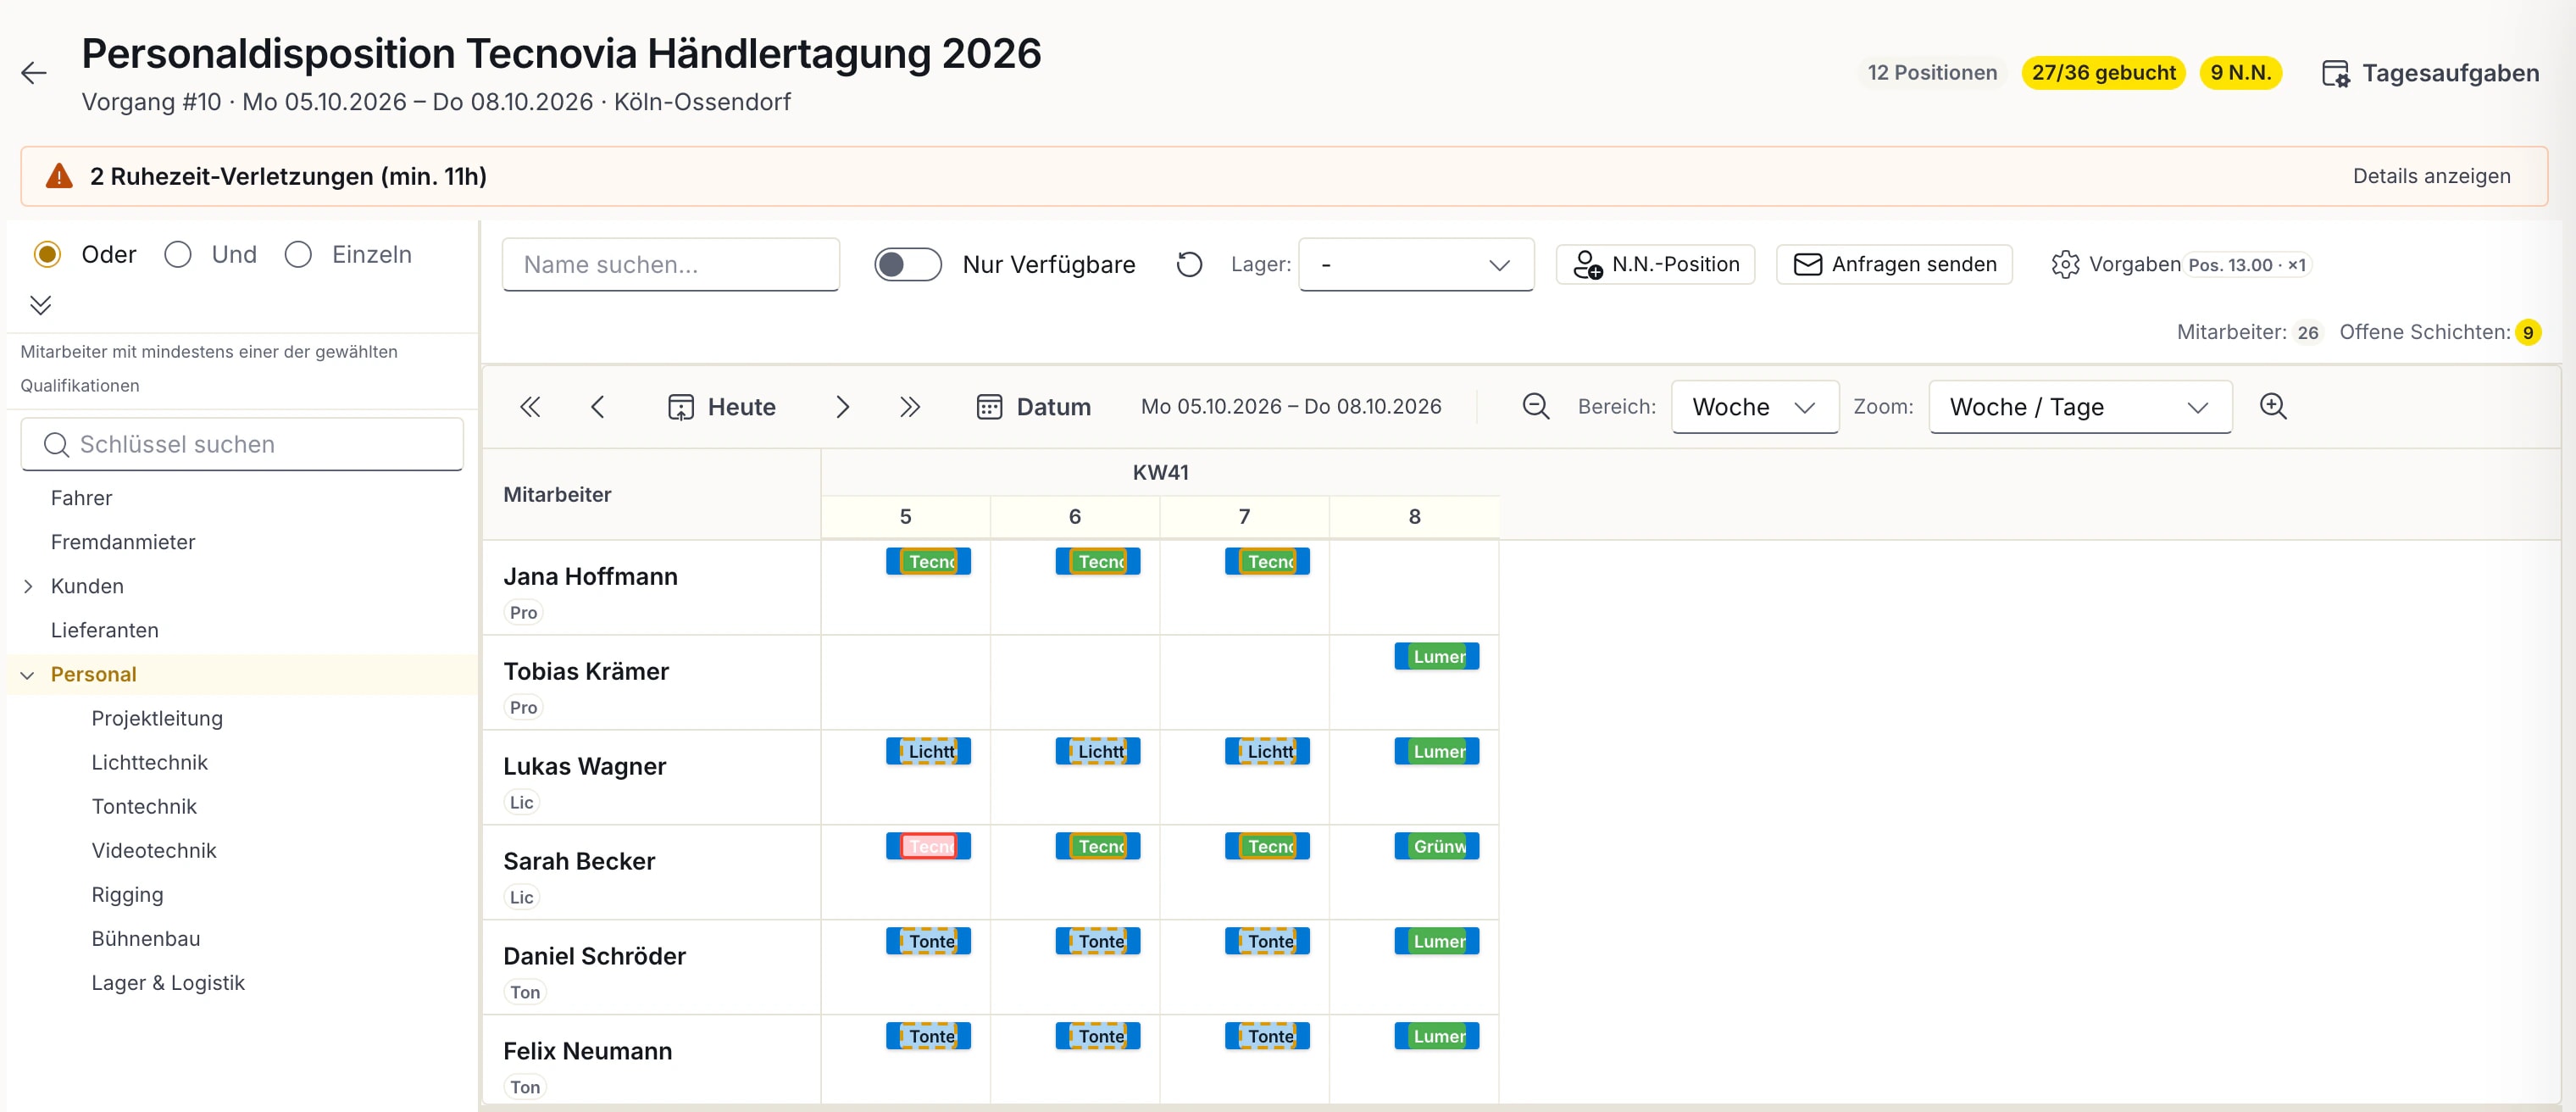Open the Bereich Woche dropdown
This screenshot has height=1112, width=2576.
(1754, 407)
